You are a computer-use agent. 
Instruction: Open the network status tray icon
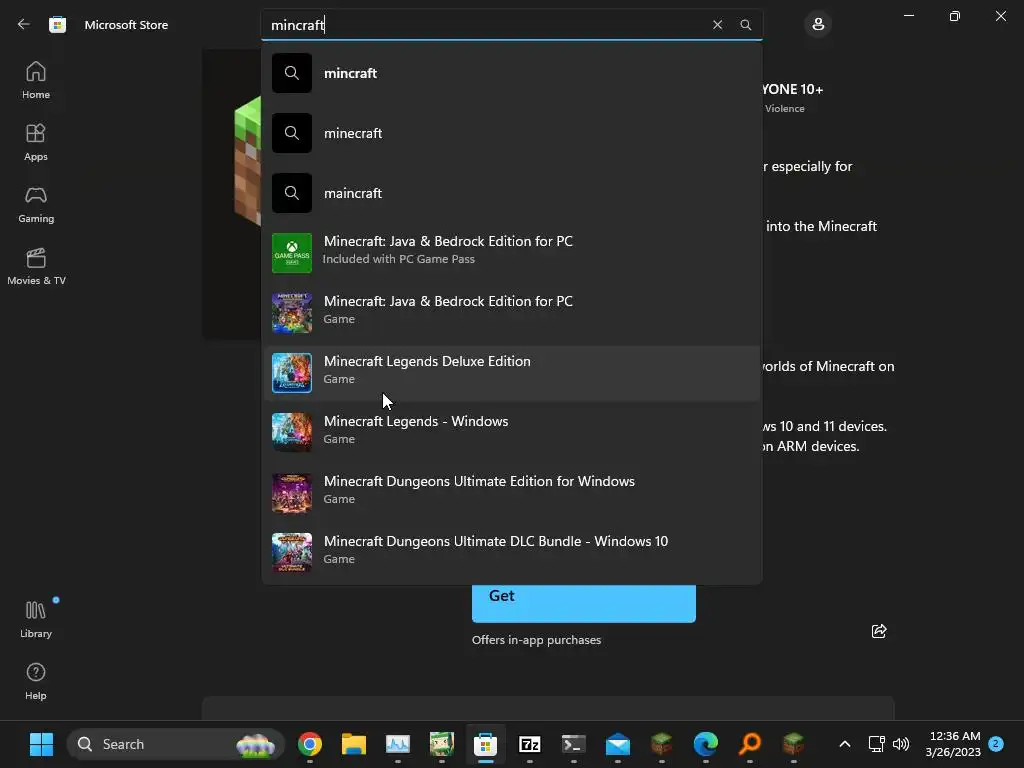pyautogui.click(x=876, y=744)
